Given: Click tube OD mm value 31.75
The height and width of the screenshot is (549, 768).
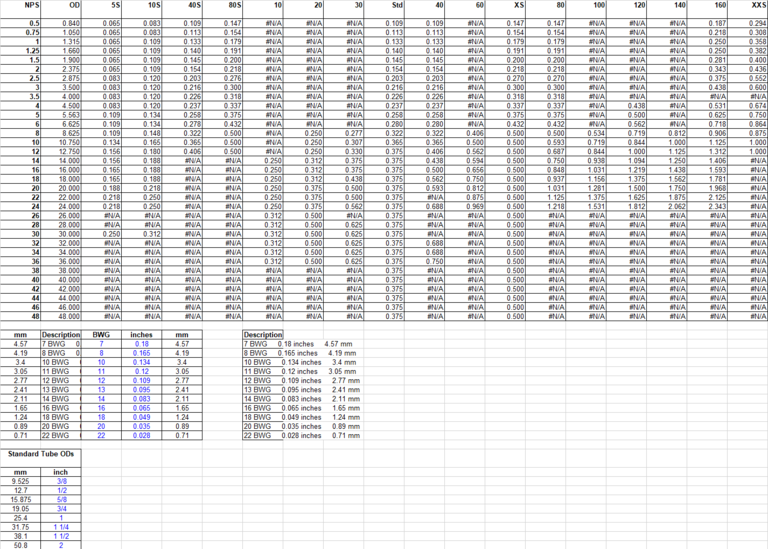Looking at the screenshot, I should [21, 527].
